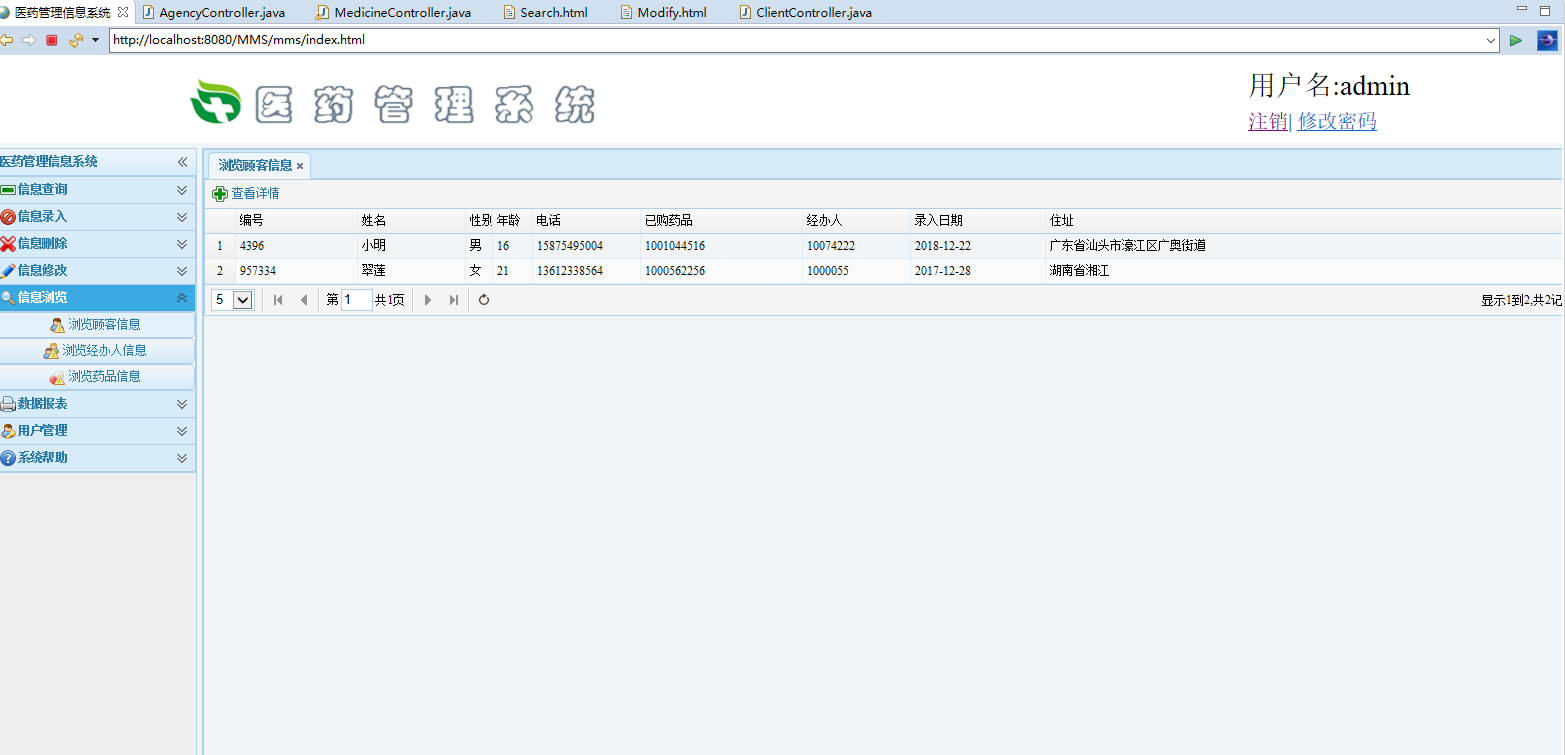Click the address 广东省汕头市濠江区广奥街道
Image resolution: width=1565 pixels, height=755 pixels.
1128,246
